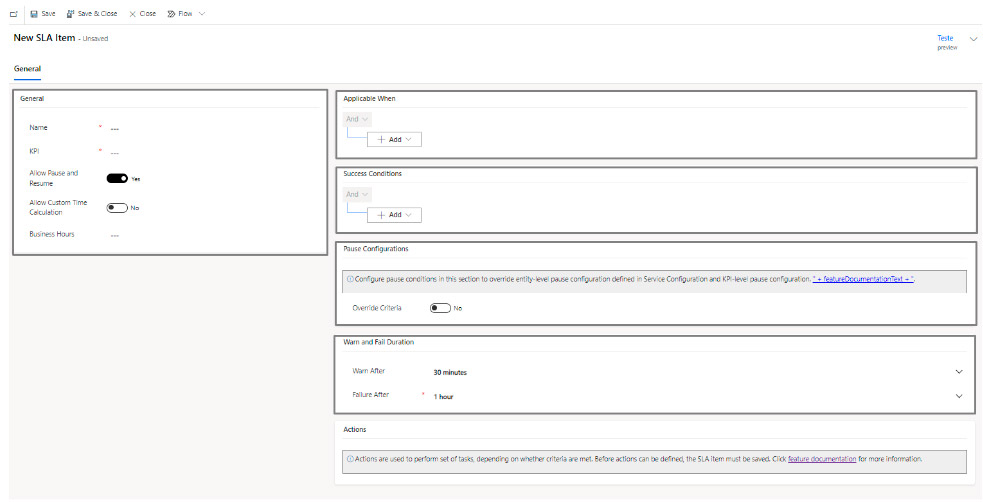Expand the Warn After duration dropdown
Screen dimensions: 983x502
coord(958,372)
